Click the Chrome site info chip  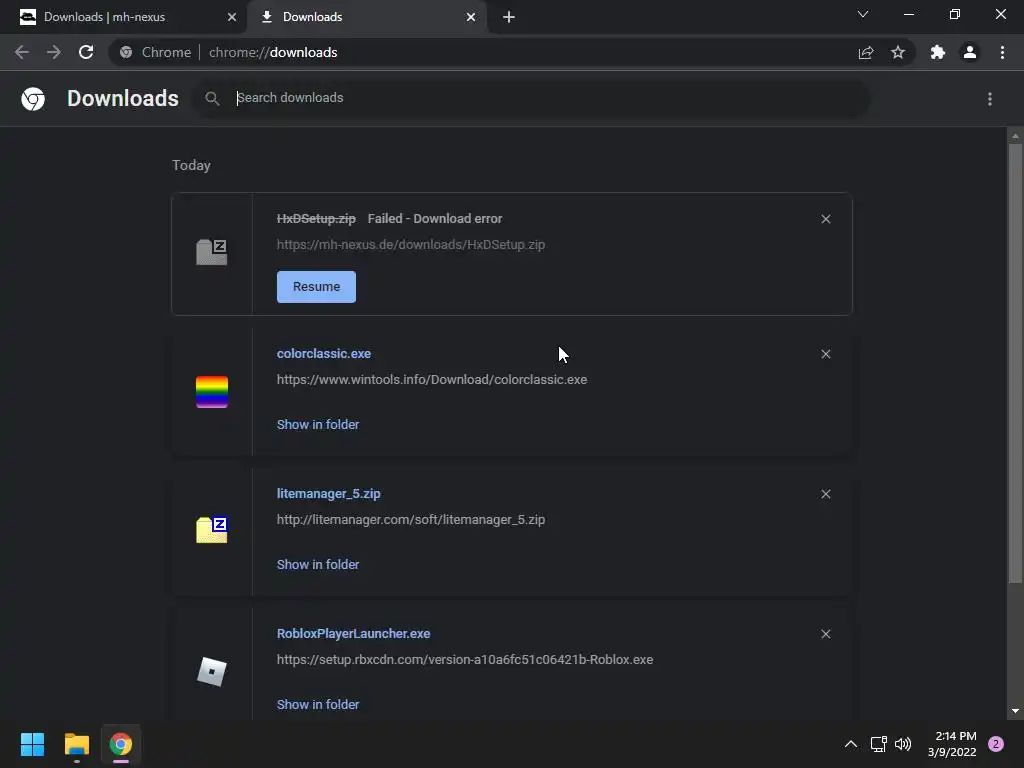[155, 52]
